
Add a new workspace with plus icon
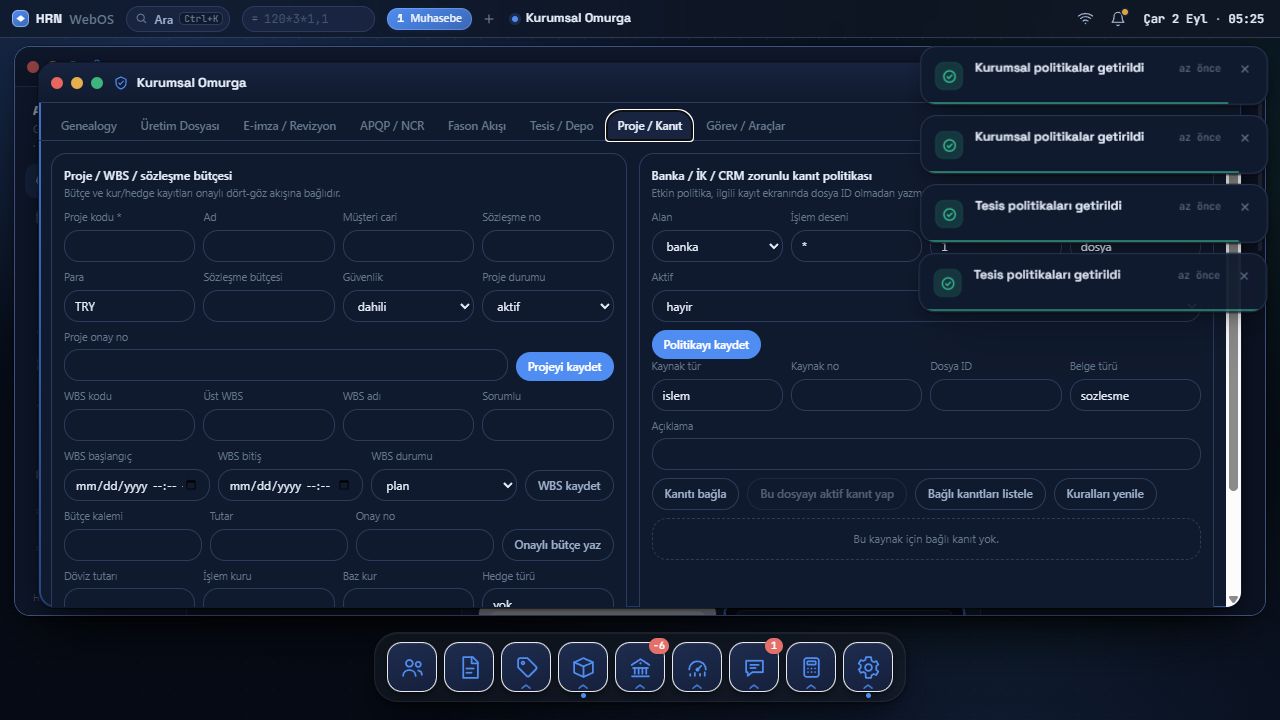tap(489, 19)
